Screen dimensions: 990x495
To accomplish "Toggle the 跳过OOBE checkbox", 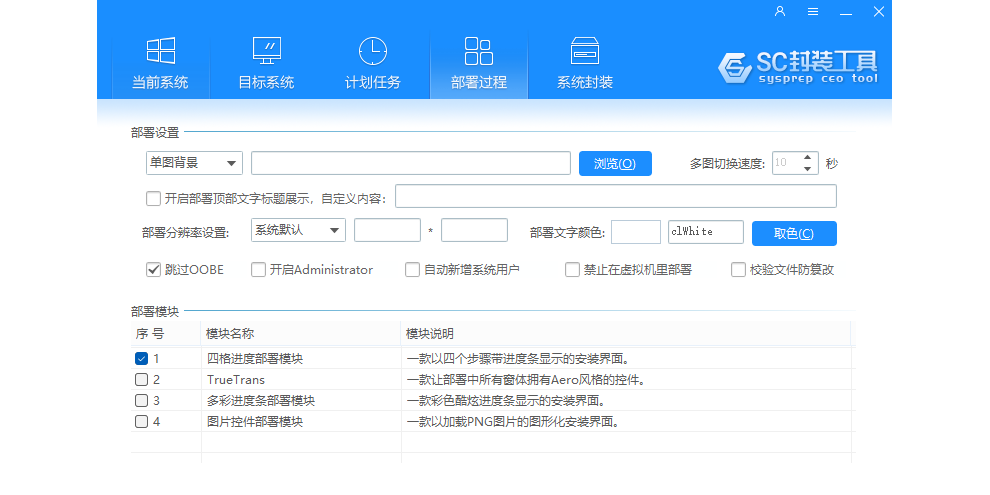I will point(153,269).
